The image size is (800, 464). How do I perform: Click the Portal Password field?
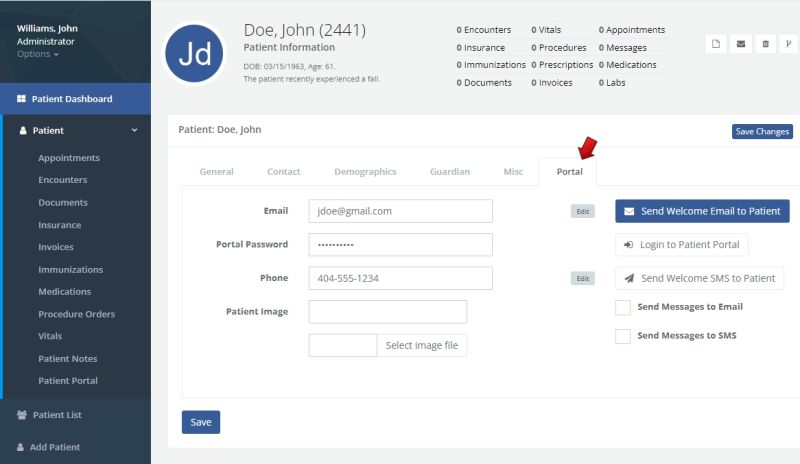pyautogui.click(x=400, y=245)
